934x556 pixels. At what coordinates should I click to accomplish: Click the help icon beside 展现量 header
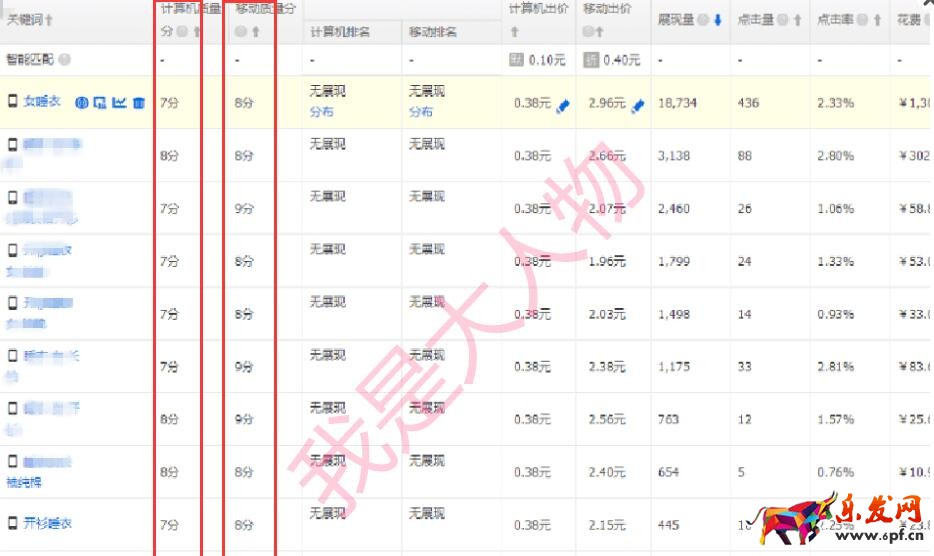pos(703,20)
